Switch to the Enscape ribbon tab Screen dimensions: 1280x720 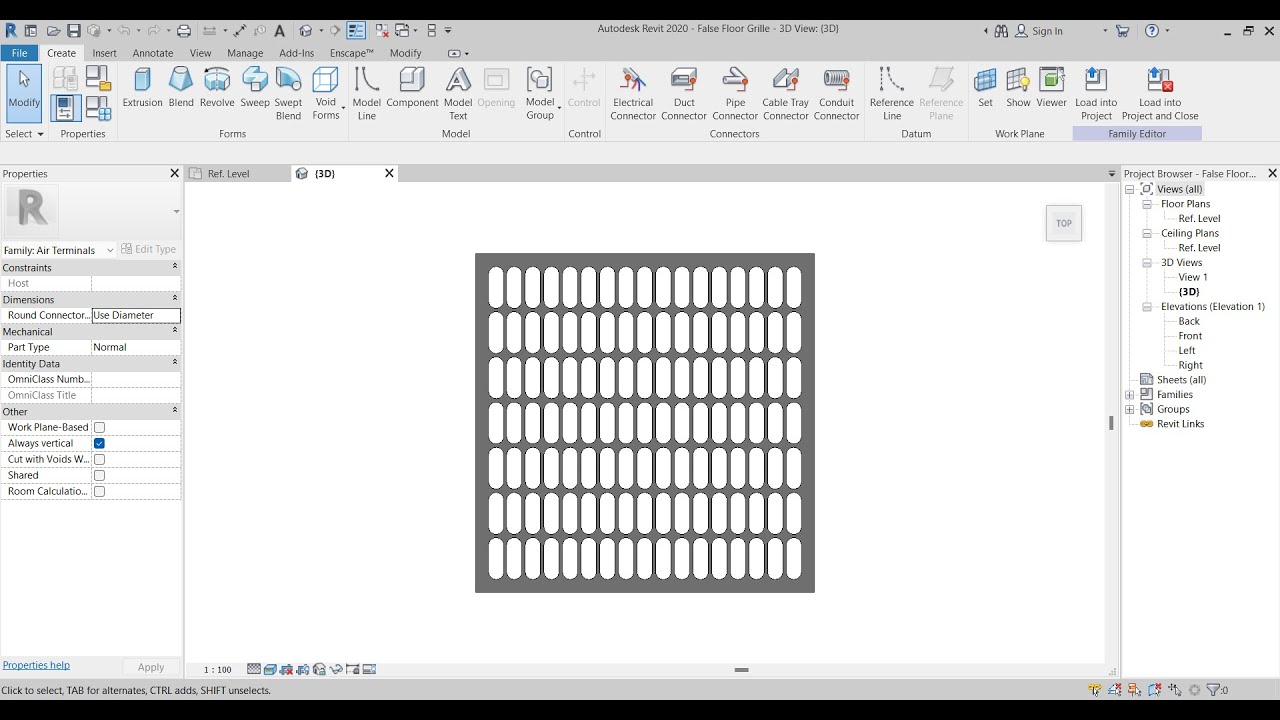(352, 53)
